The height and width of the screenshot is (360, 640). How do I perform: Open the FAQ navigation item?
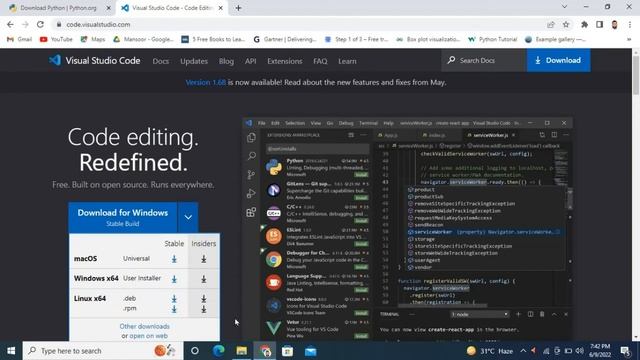click(320, 61)
